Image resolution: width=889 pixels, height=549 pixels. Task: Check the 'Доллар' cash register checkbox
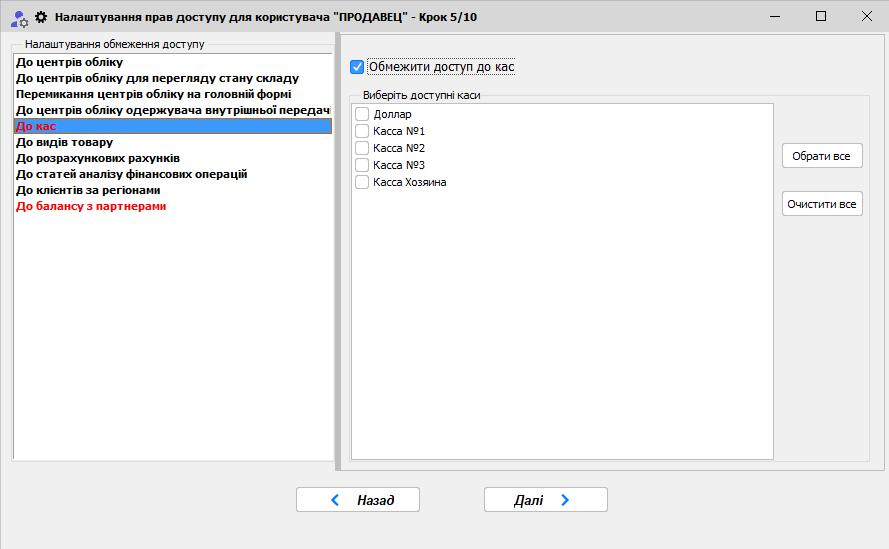[x=362, y=115]
